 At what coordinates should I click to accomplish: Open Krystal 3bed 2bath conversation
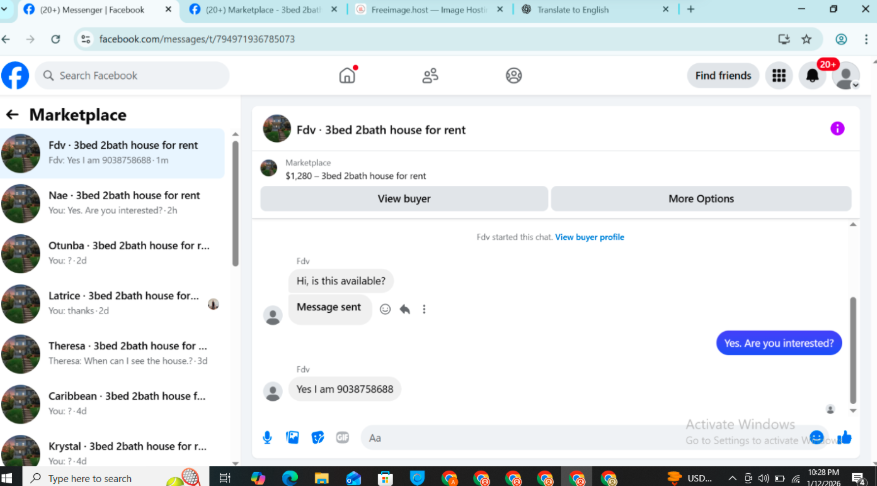112,450
